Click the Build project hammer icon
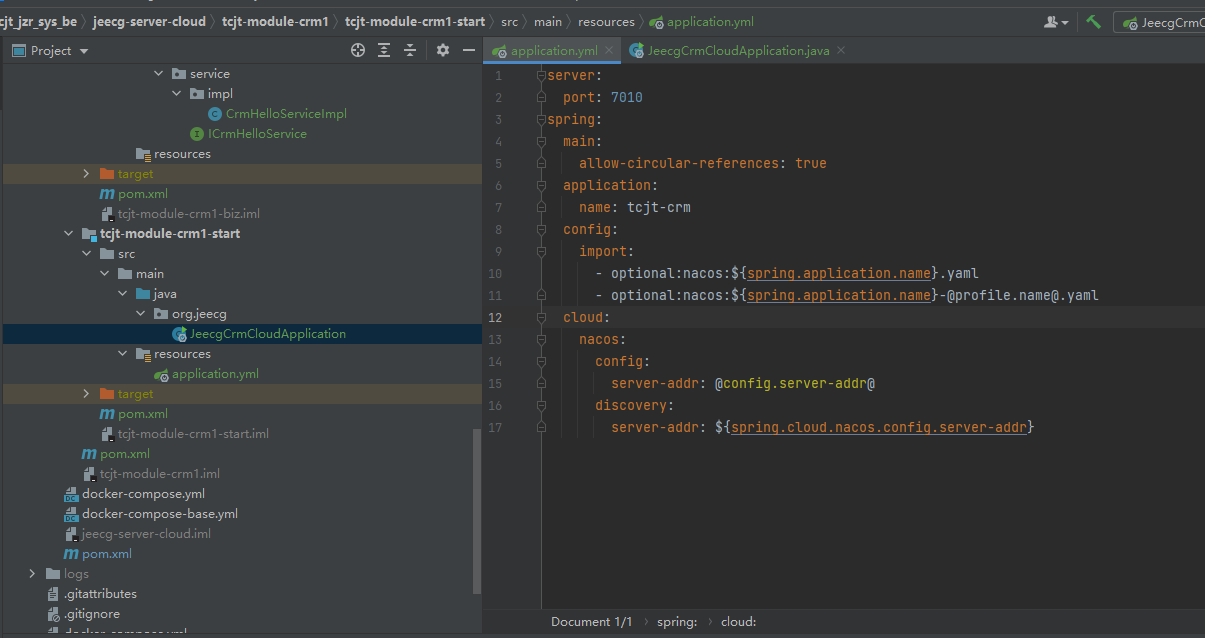The height and width of the screenshot is (638, 1205). 1093,21
